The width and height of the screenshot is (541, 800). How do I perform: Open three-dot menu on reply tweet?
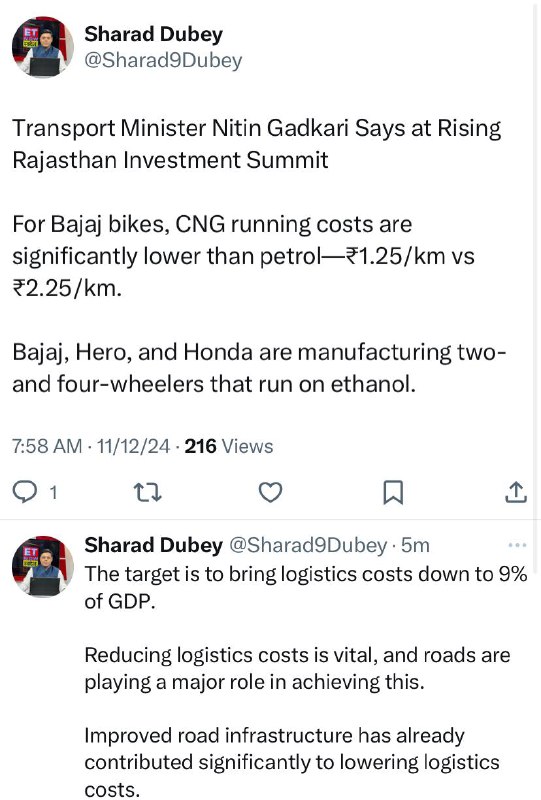pyautogui.click(x=518, y=545)
